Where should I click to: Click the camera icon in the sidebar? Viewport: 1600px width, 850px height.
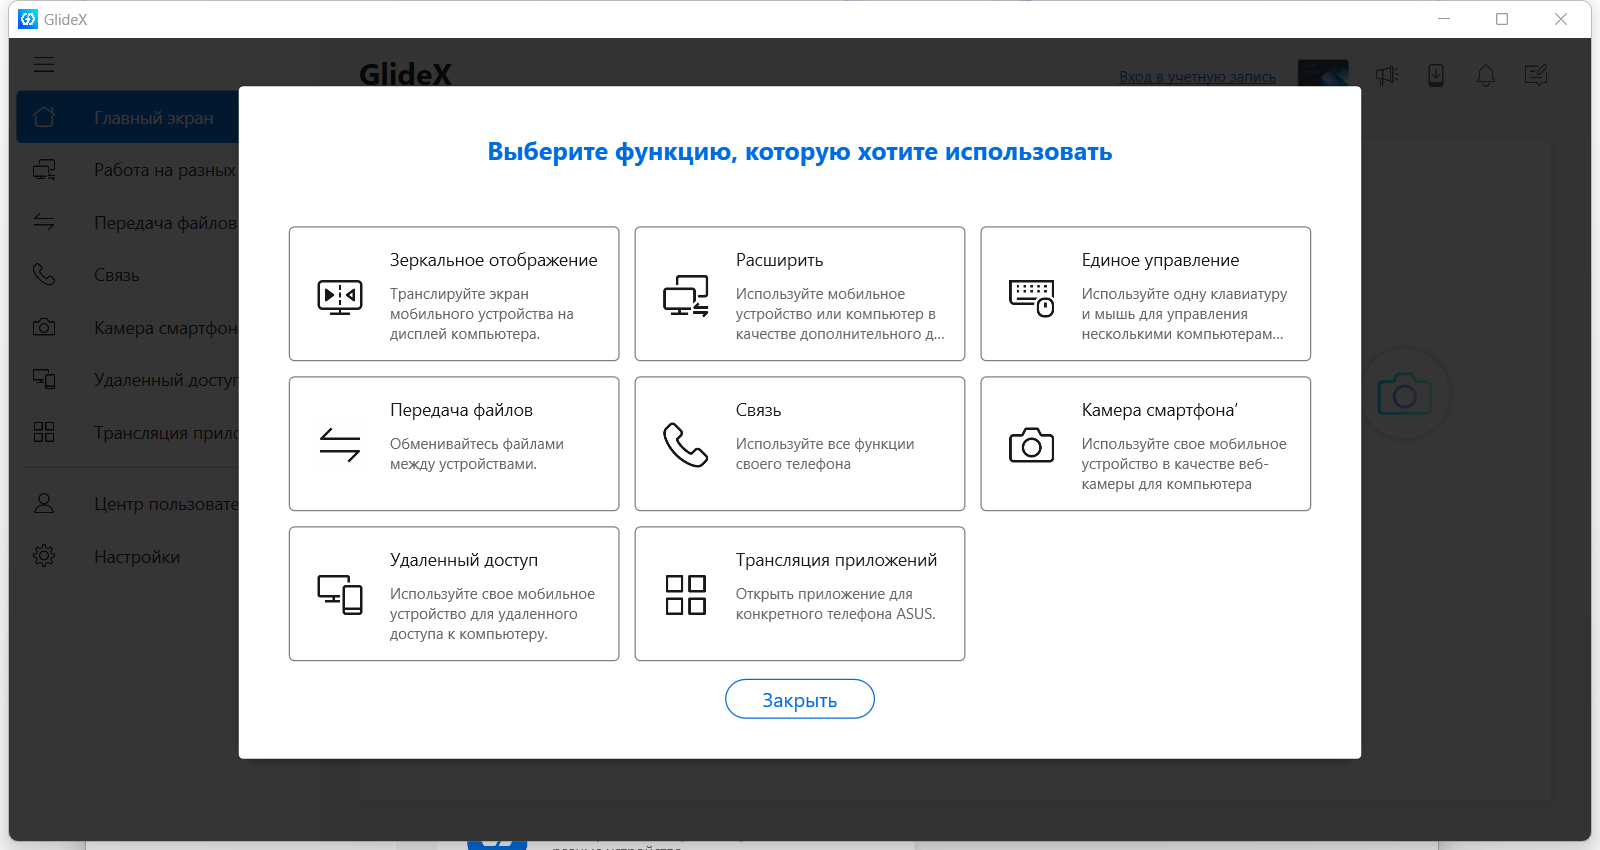click(x=44, y=327)
